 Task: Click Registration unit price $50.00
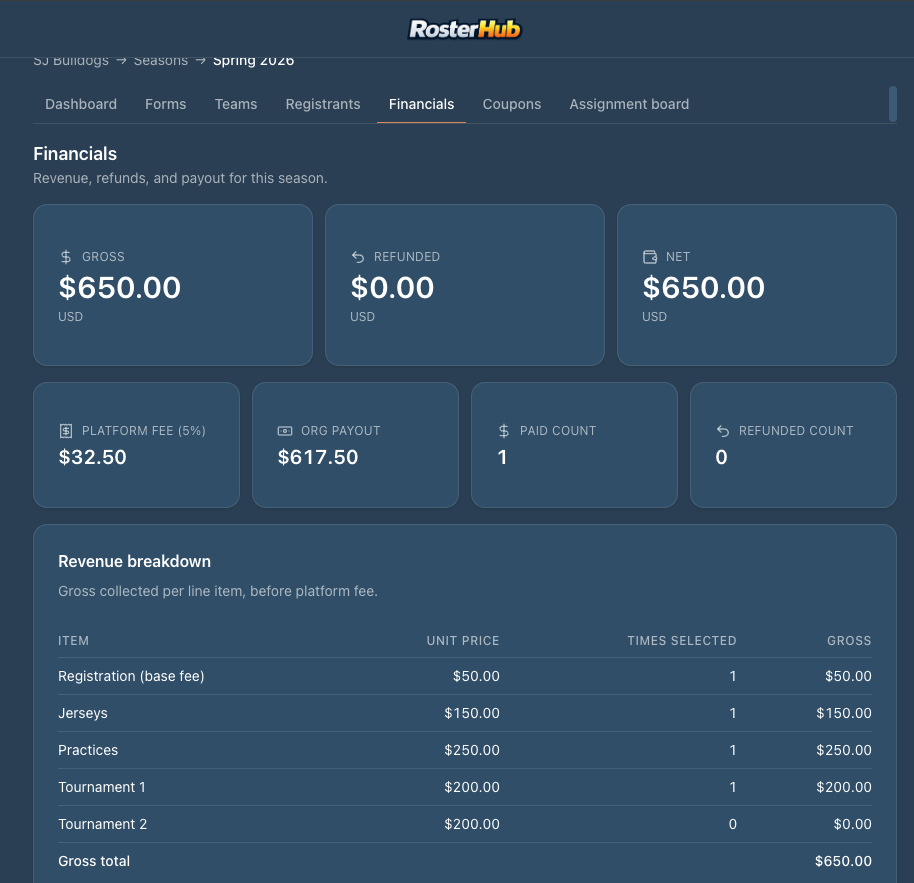tap(476, 676)
